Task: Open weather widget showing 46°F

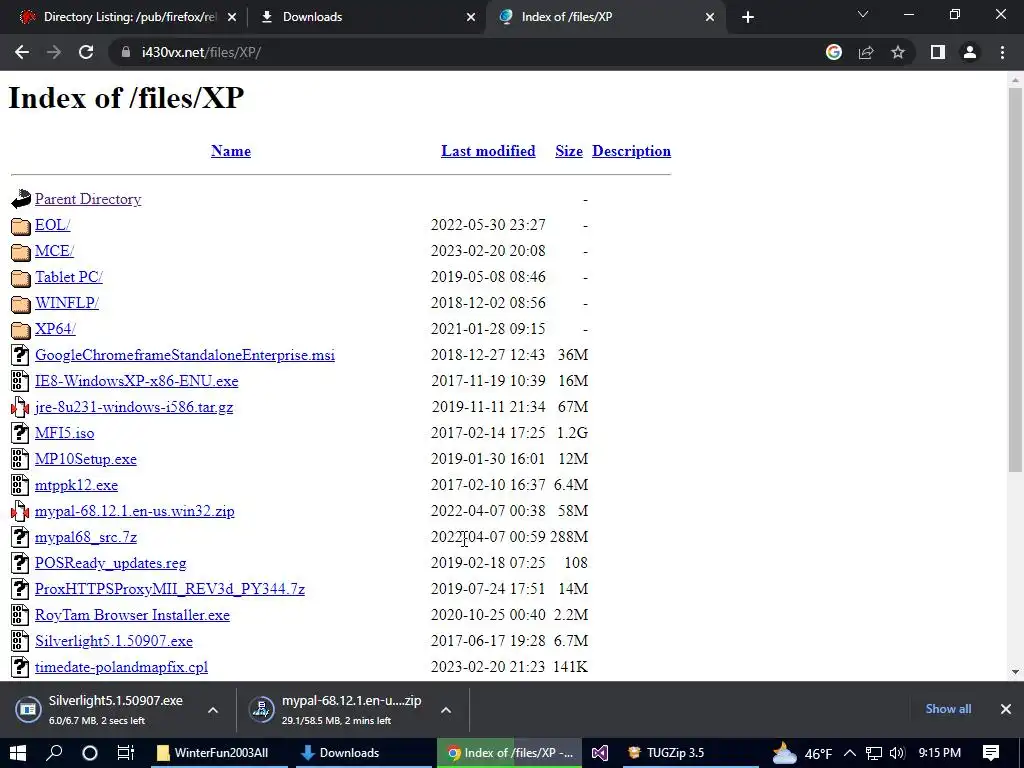Action: (x=802, y=753)
